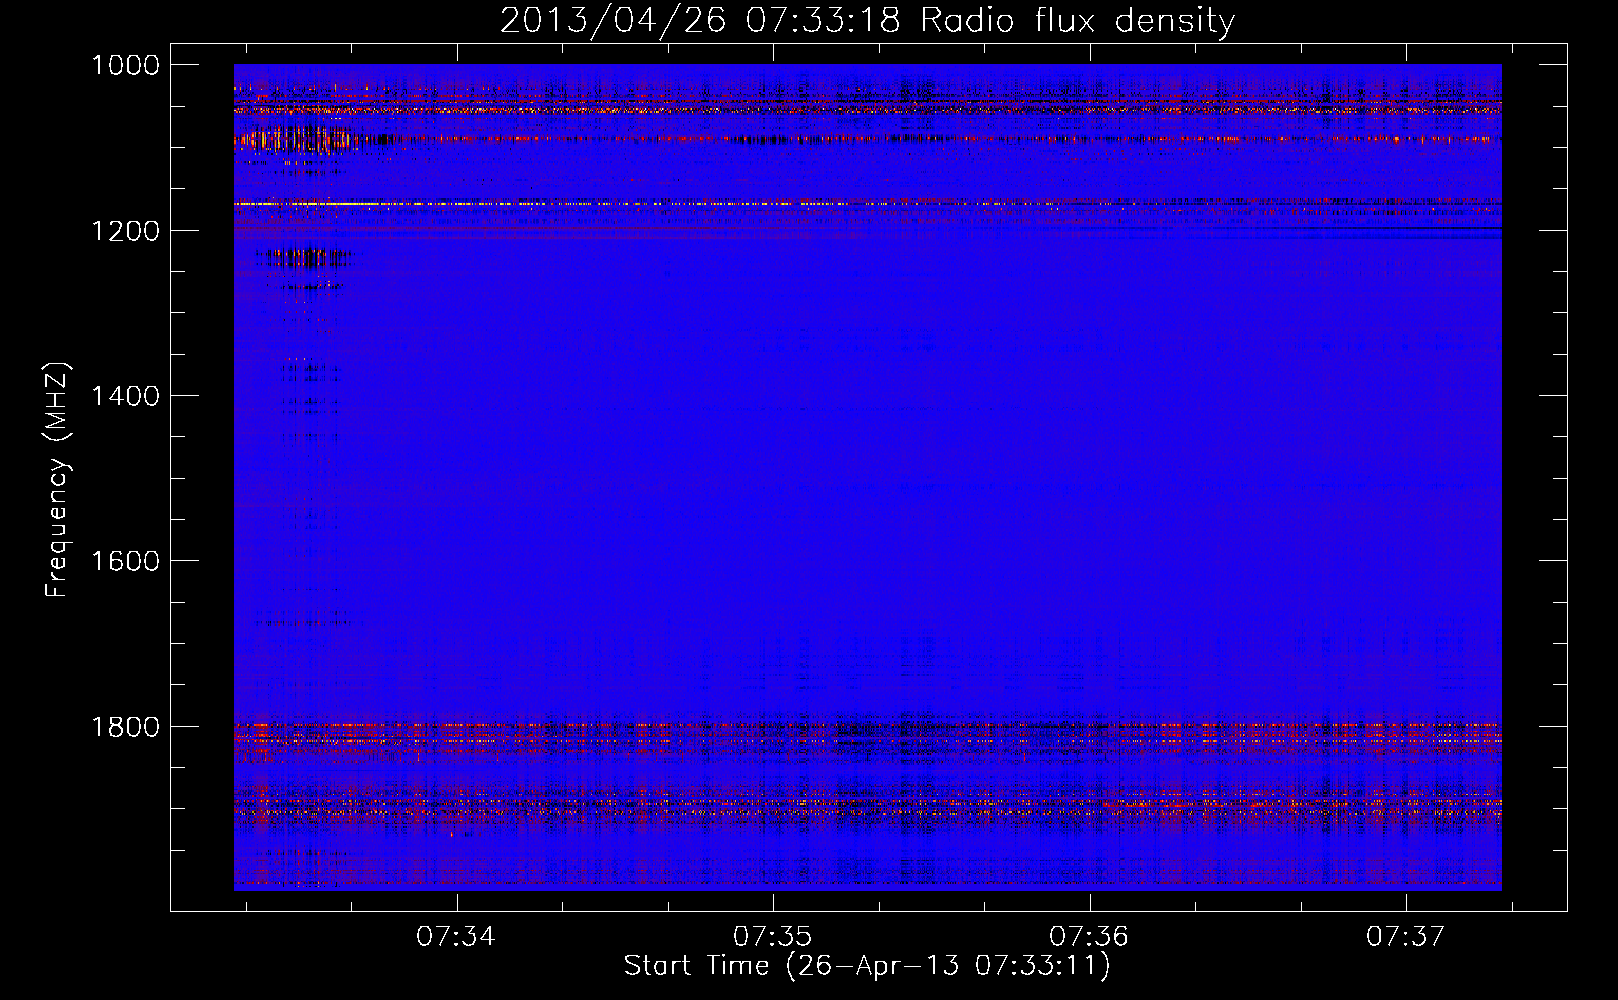The height and width of the screenshot is (1000, 1618).
Task: Click the 1600 frequency tick label
Action: (x=125, y=561)
